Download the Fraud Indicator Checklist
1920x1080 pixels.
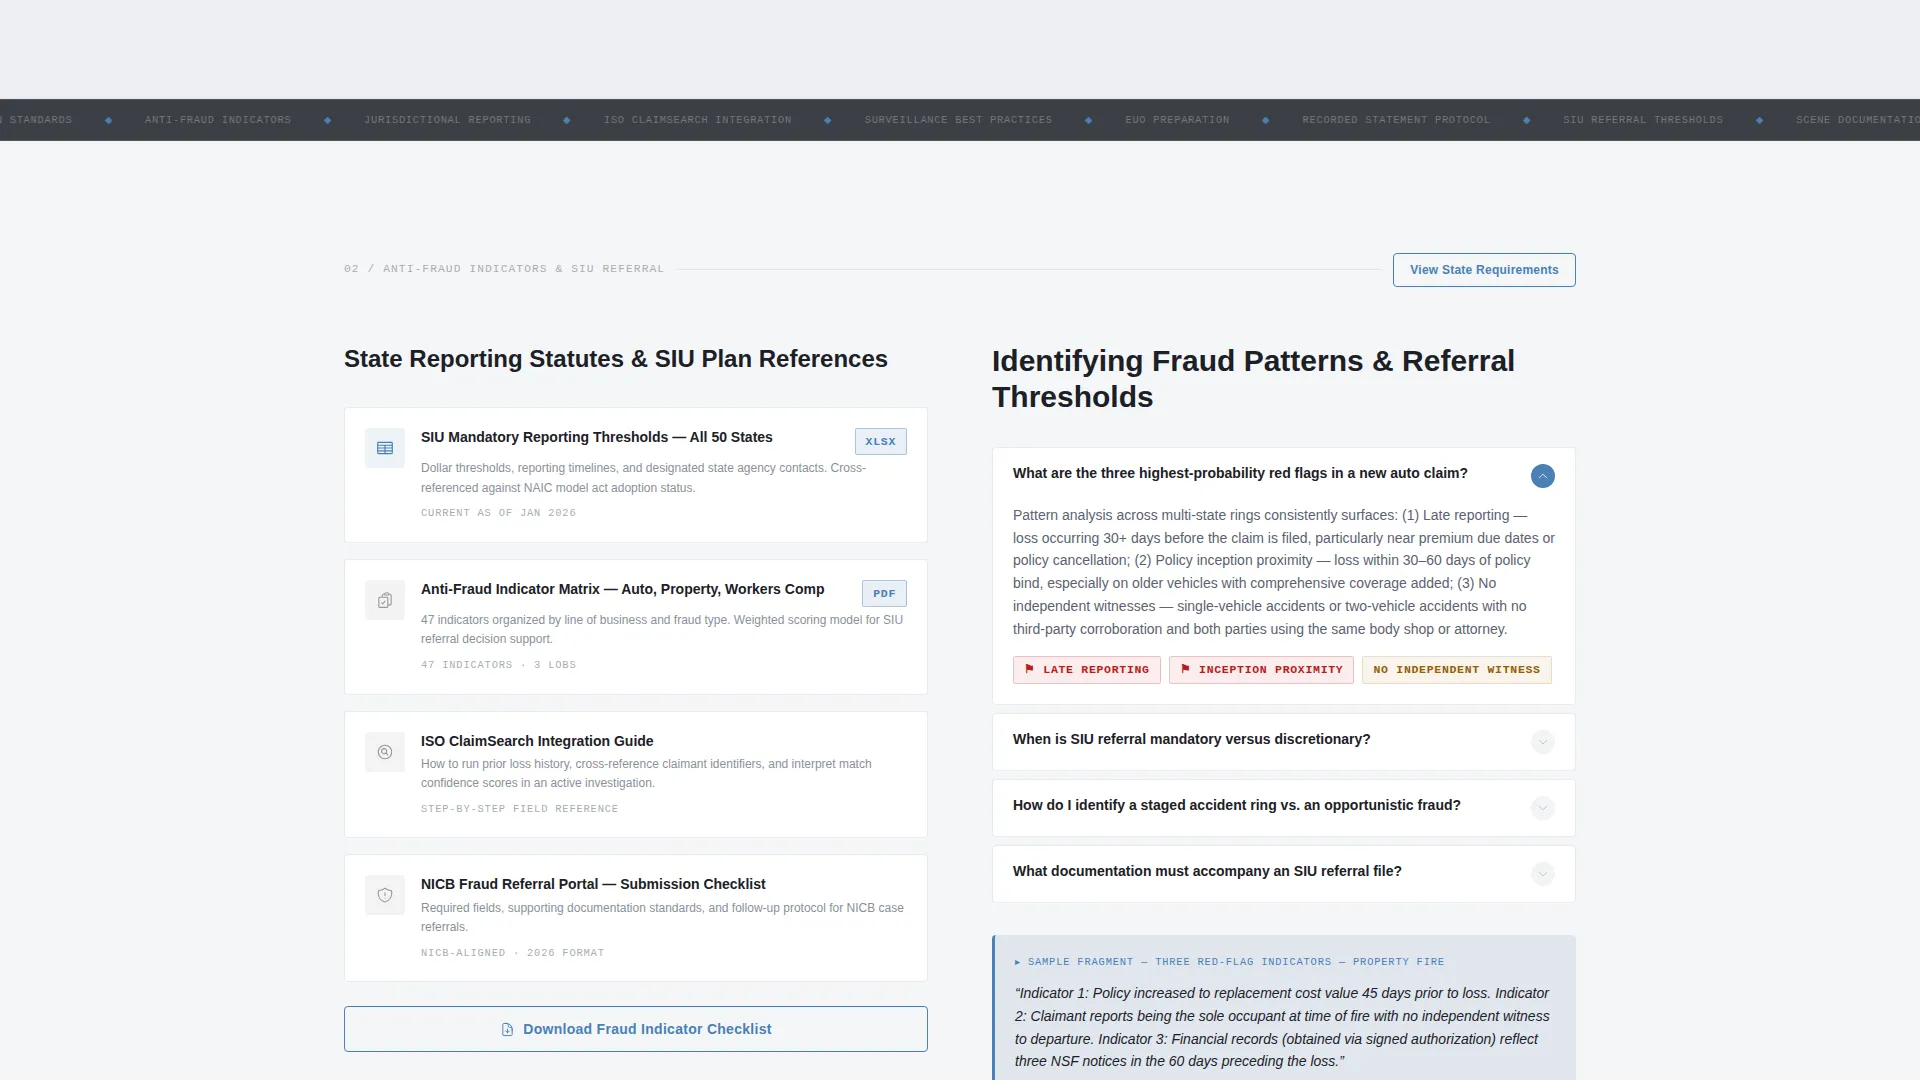click(x=636, y=1029)
